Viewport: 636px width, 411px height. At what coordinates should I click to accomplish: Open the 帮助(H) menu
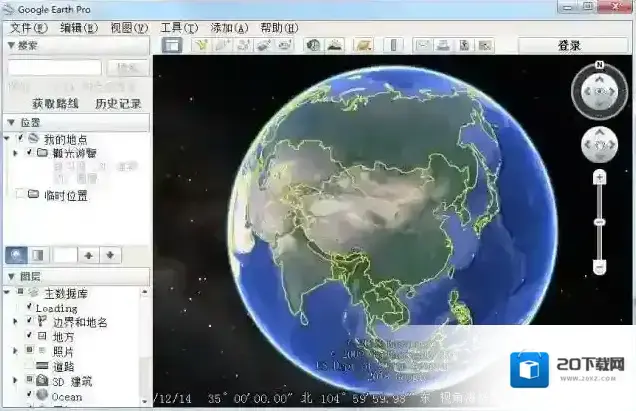[279, 28]
